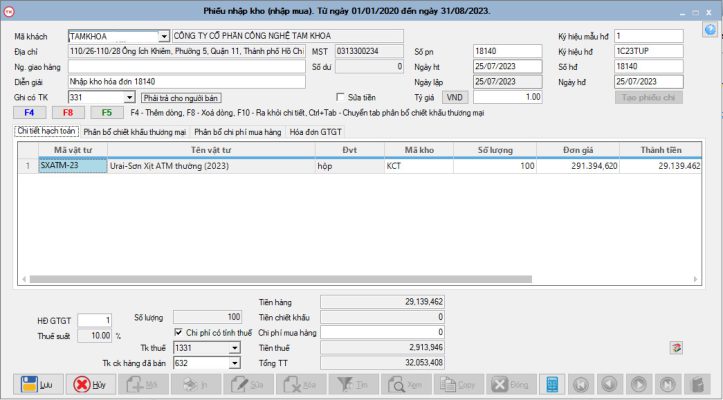Click the Xem (preview) toolbar button
The image size is (723, 400).
[x=406, y=384]
